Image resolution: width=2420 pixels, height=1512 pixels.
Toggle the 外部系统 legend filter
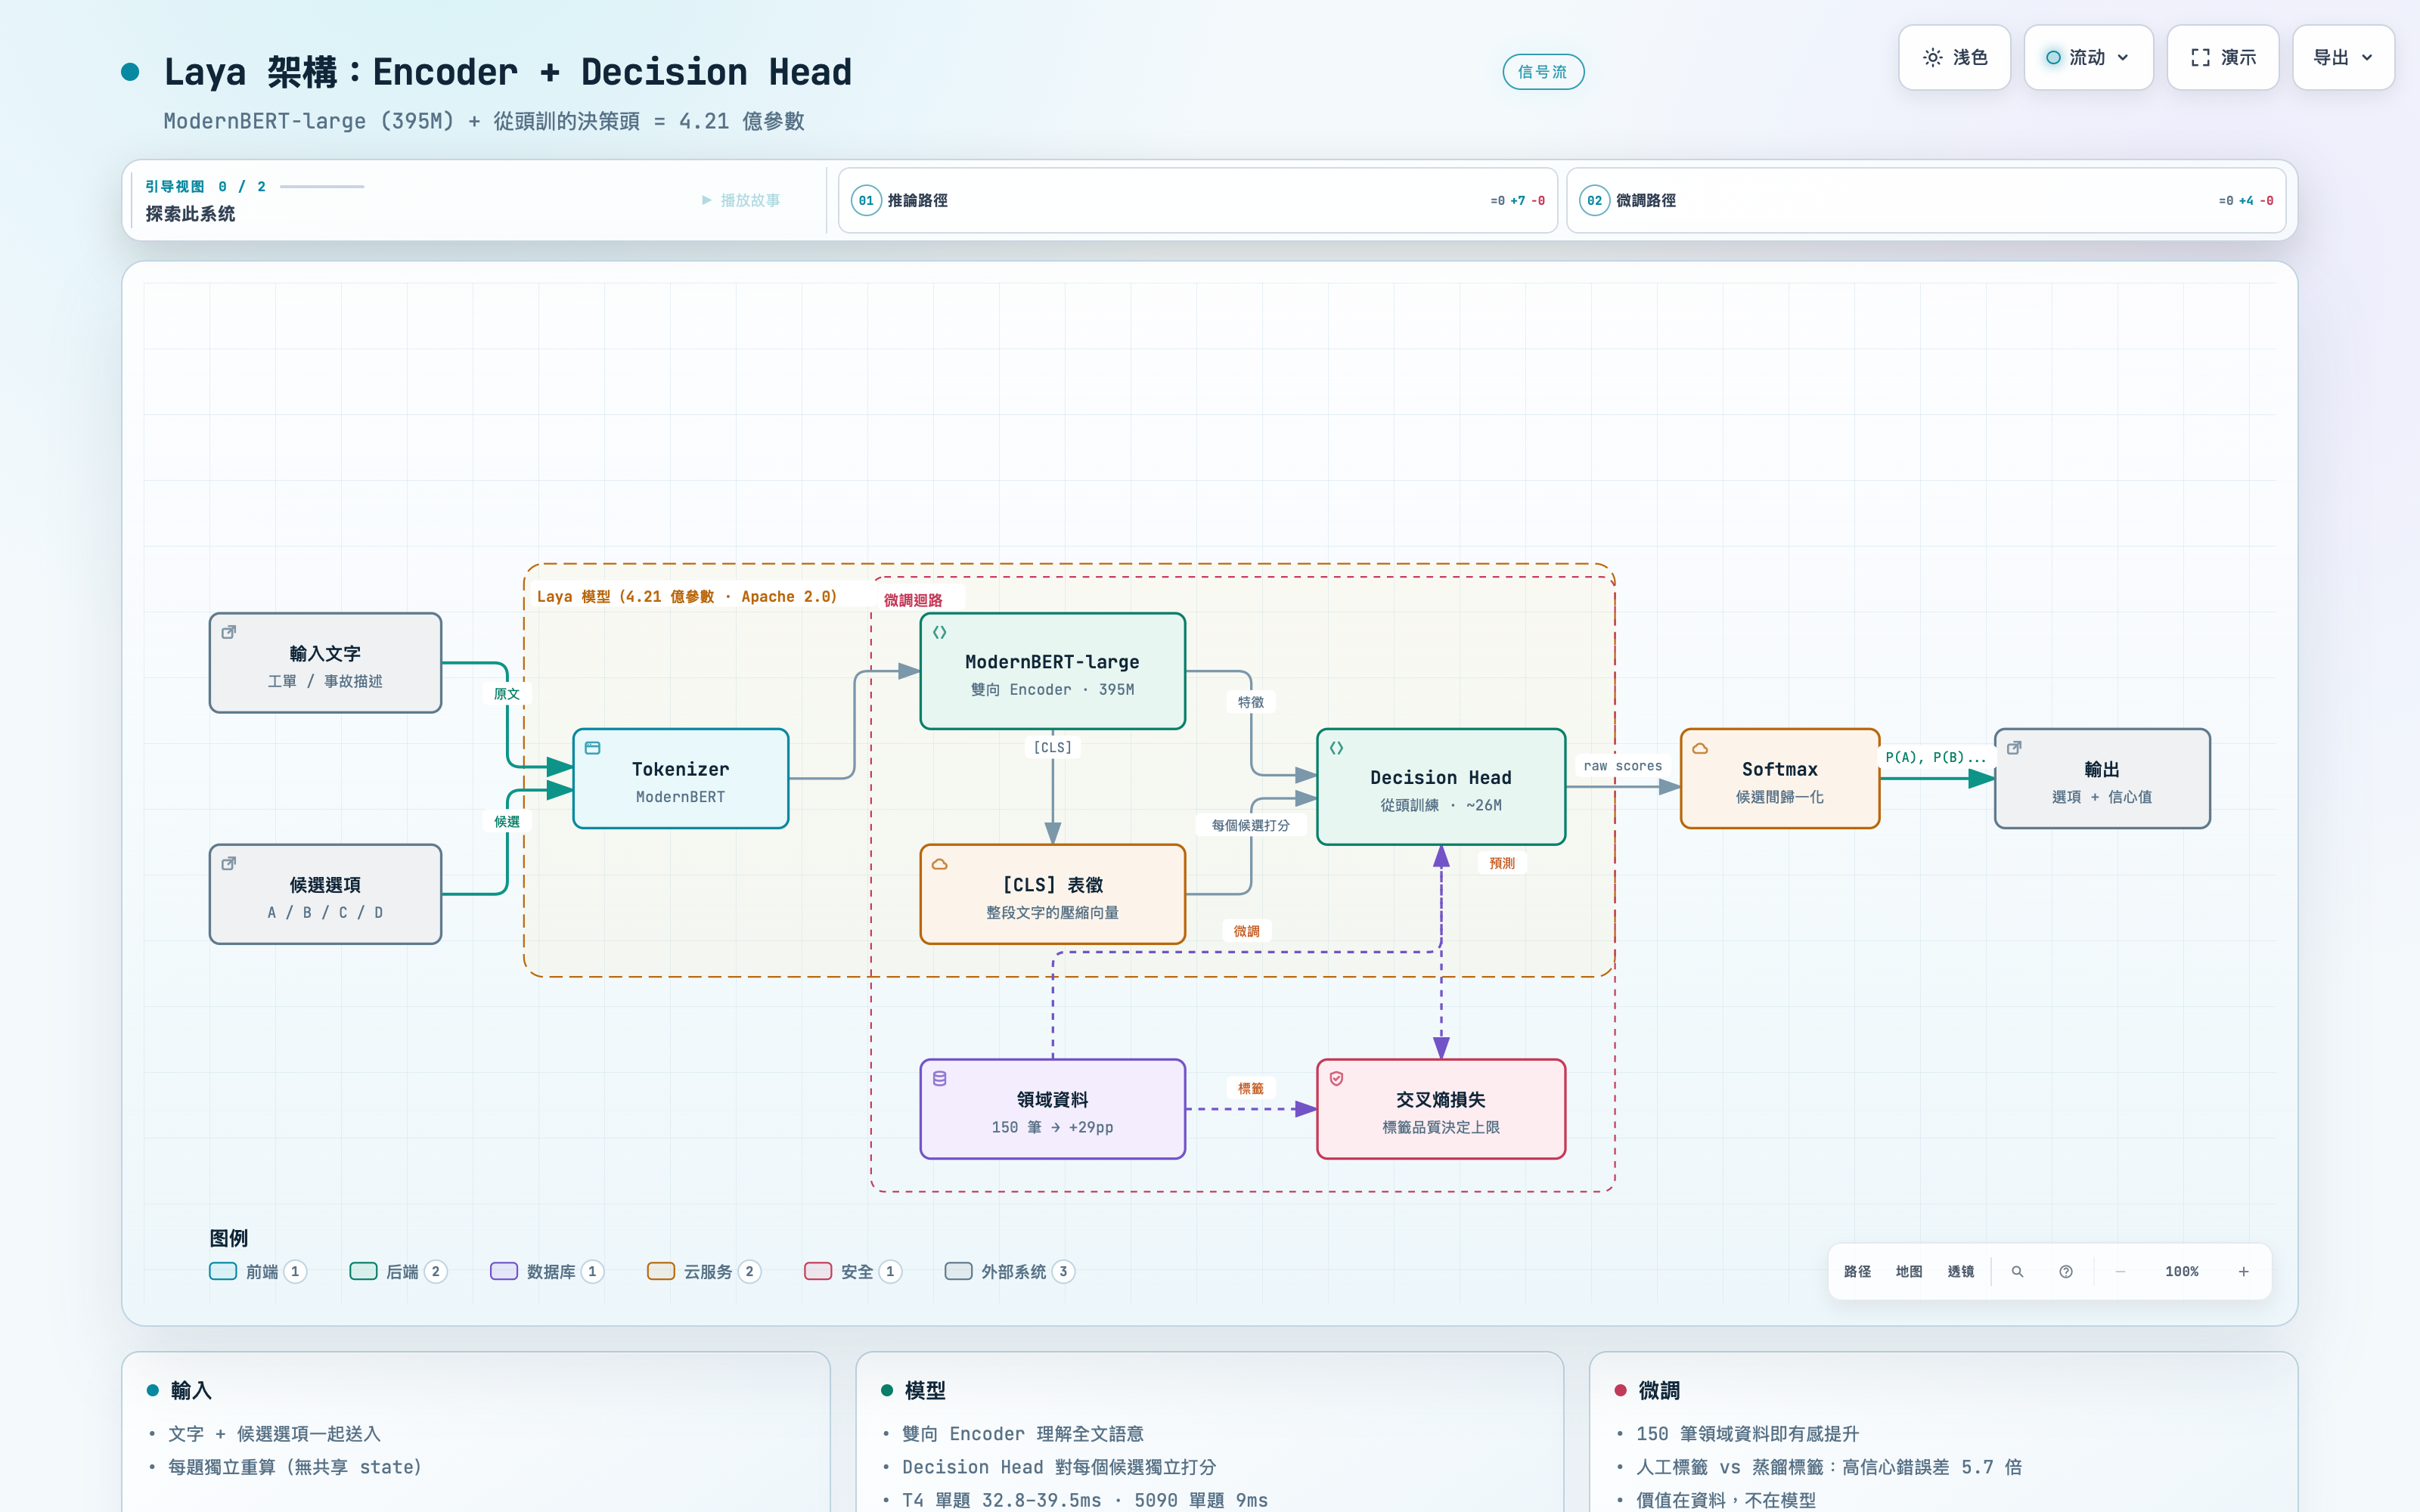click(x=1010, y=1271)
